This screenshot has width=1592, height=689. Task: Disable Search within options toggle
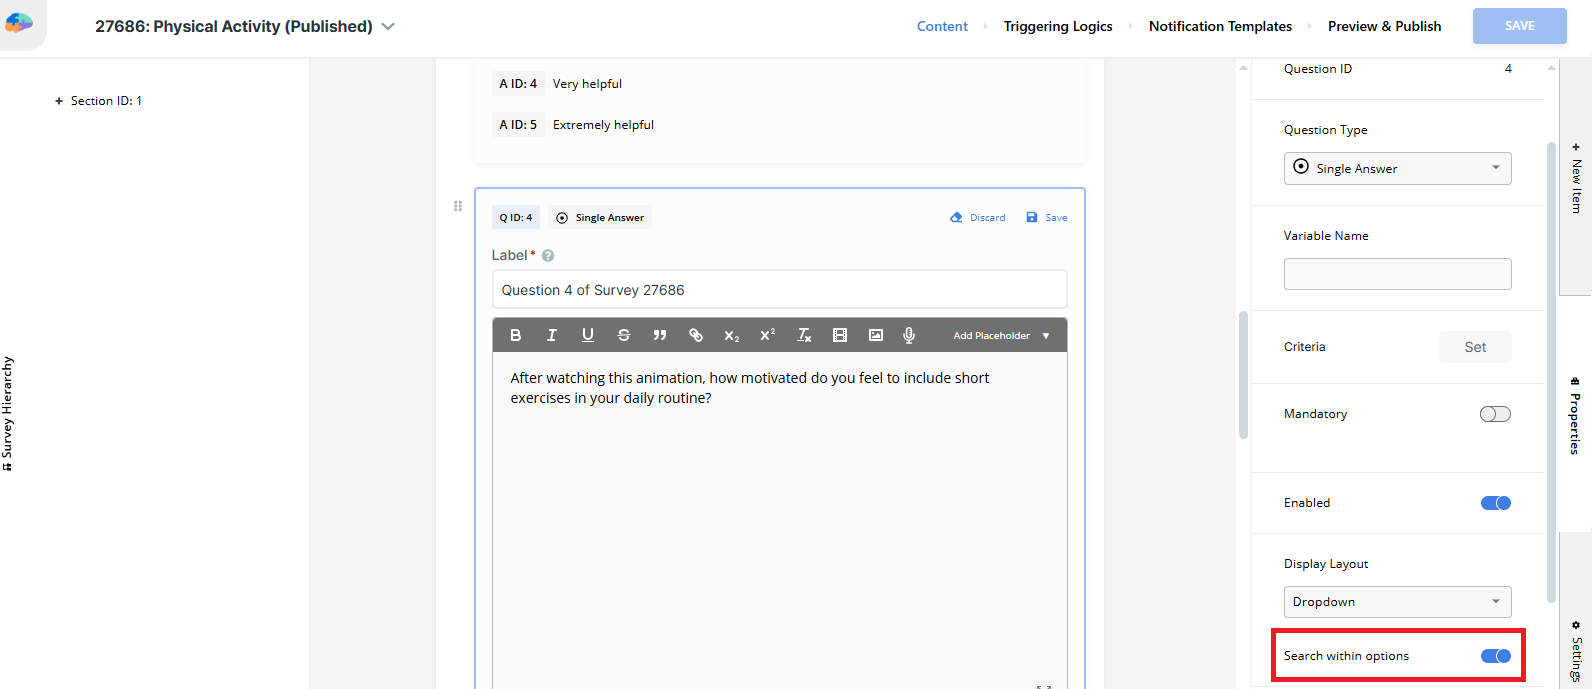(1495, 656)
